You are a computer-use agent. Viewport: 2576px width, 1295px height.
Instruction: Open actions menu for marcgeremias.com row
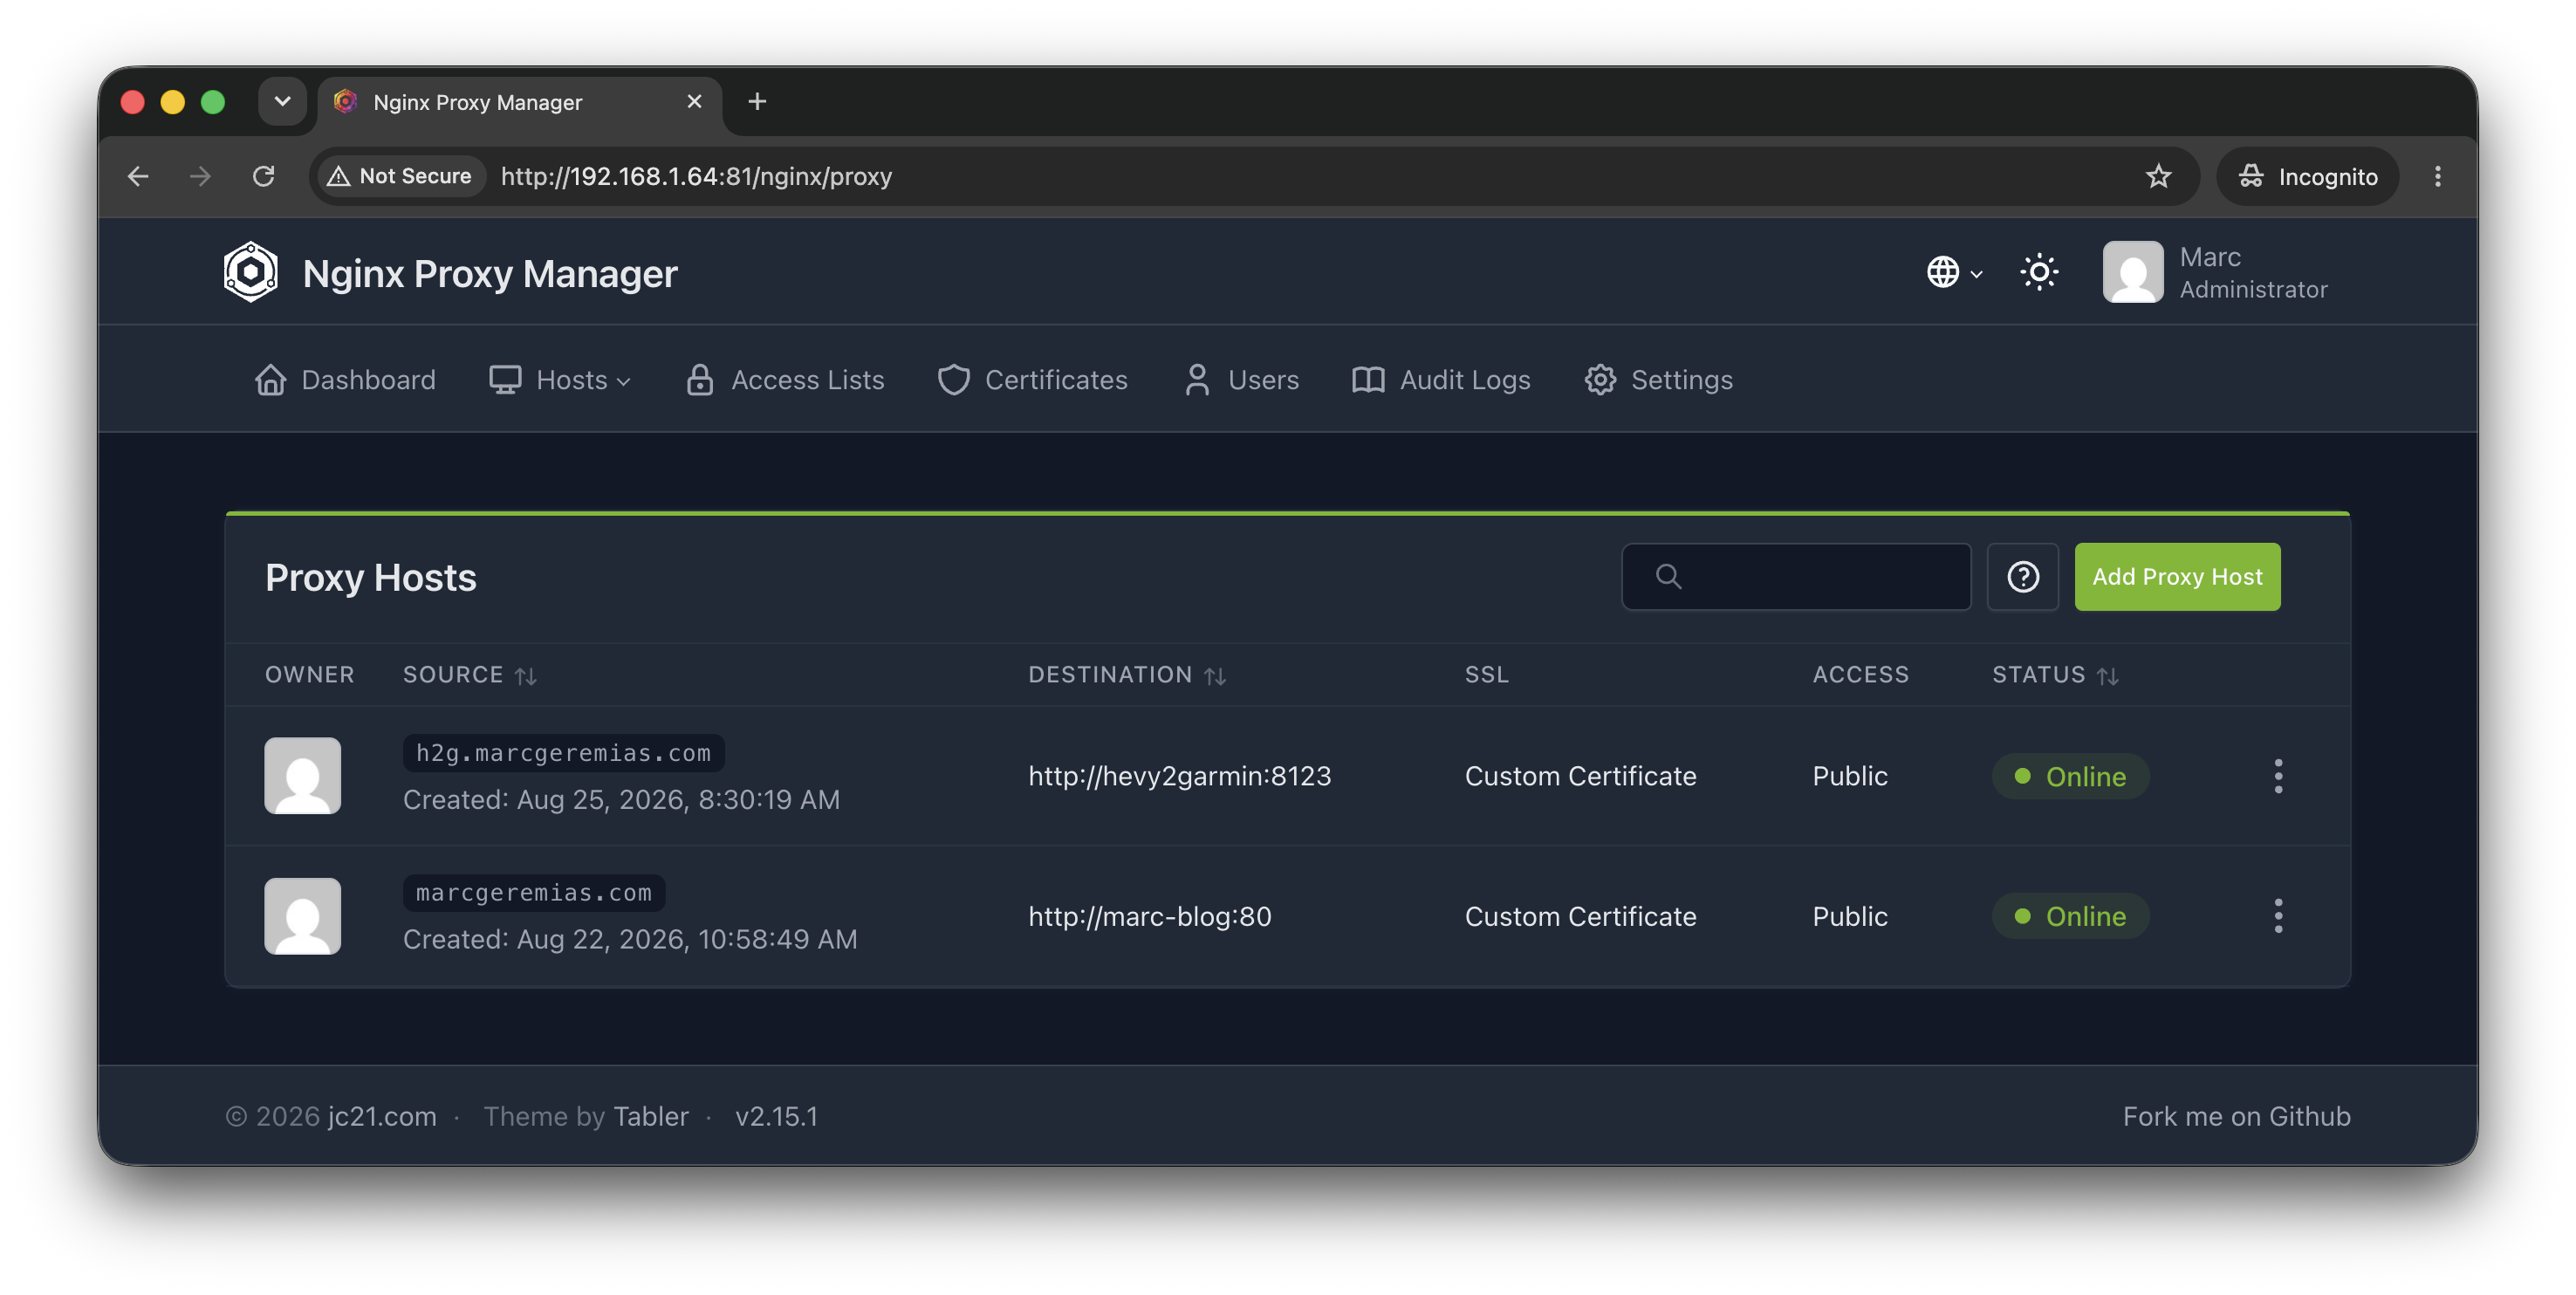pos(2277,916)
